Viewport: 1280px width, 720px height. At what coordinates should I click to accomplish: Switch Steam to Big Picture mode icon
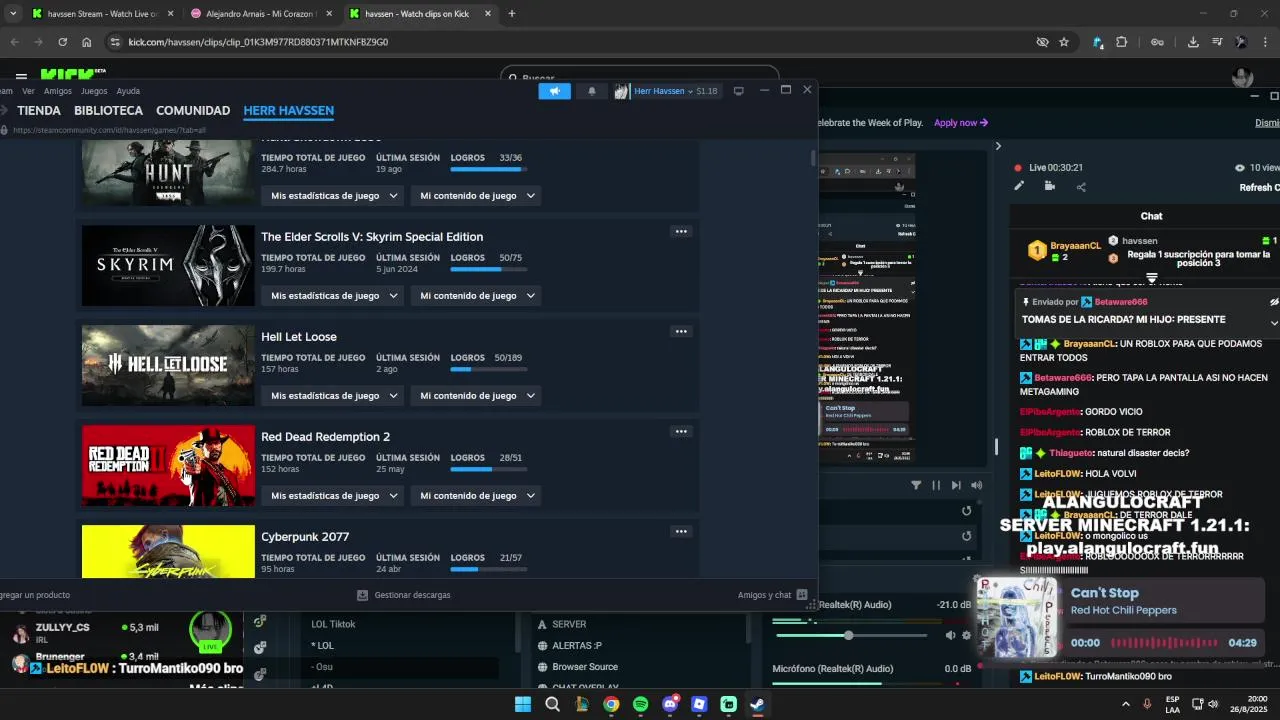(x=739, y=91)
